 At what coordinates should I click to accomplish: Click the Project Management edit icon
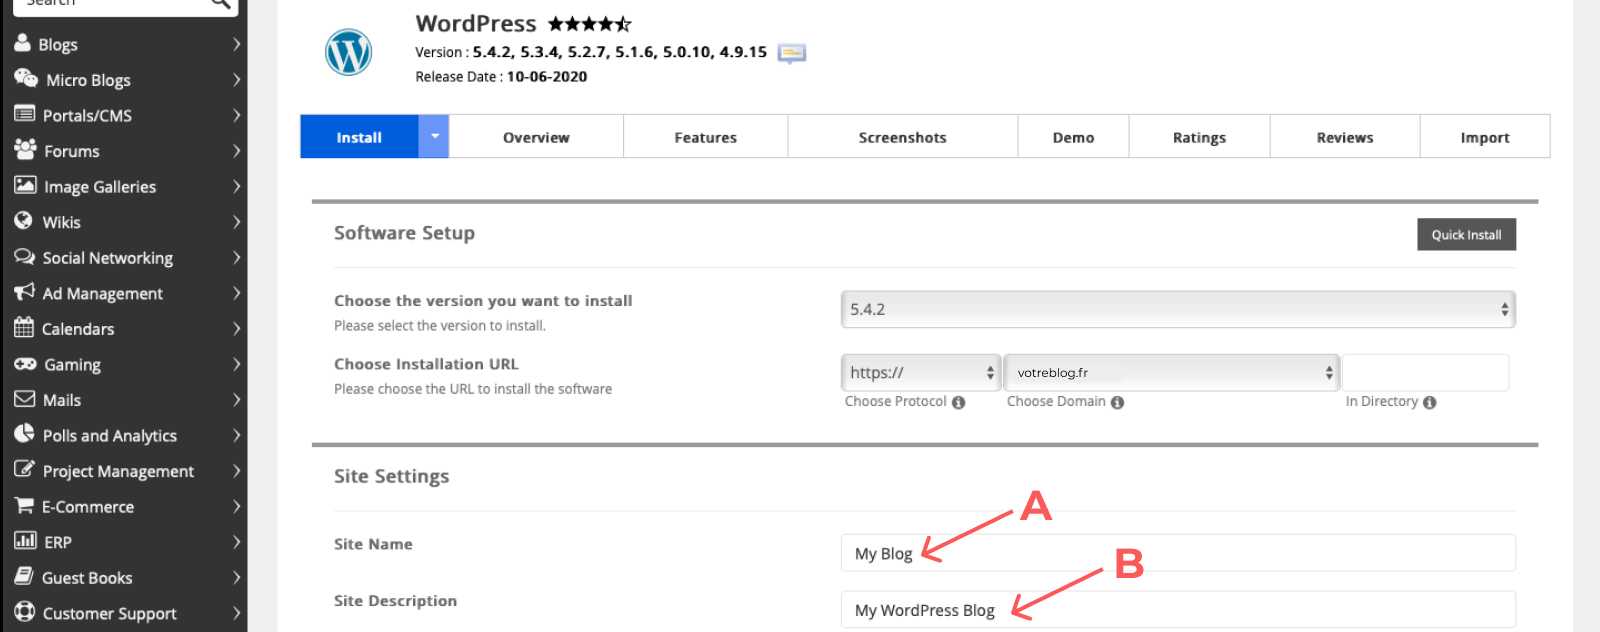coord(24,469)
